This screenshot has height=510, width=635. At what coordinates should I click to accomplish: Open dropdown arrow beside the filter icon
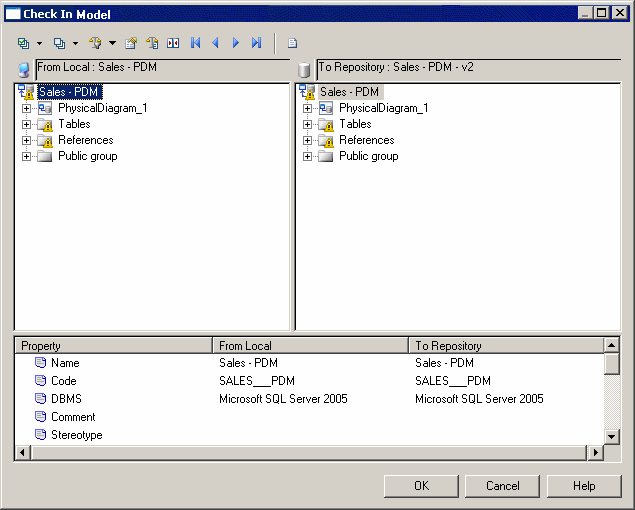(112, 43)
